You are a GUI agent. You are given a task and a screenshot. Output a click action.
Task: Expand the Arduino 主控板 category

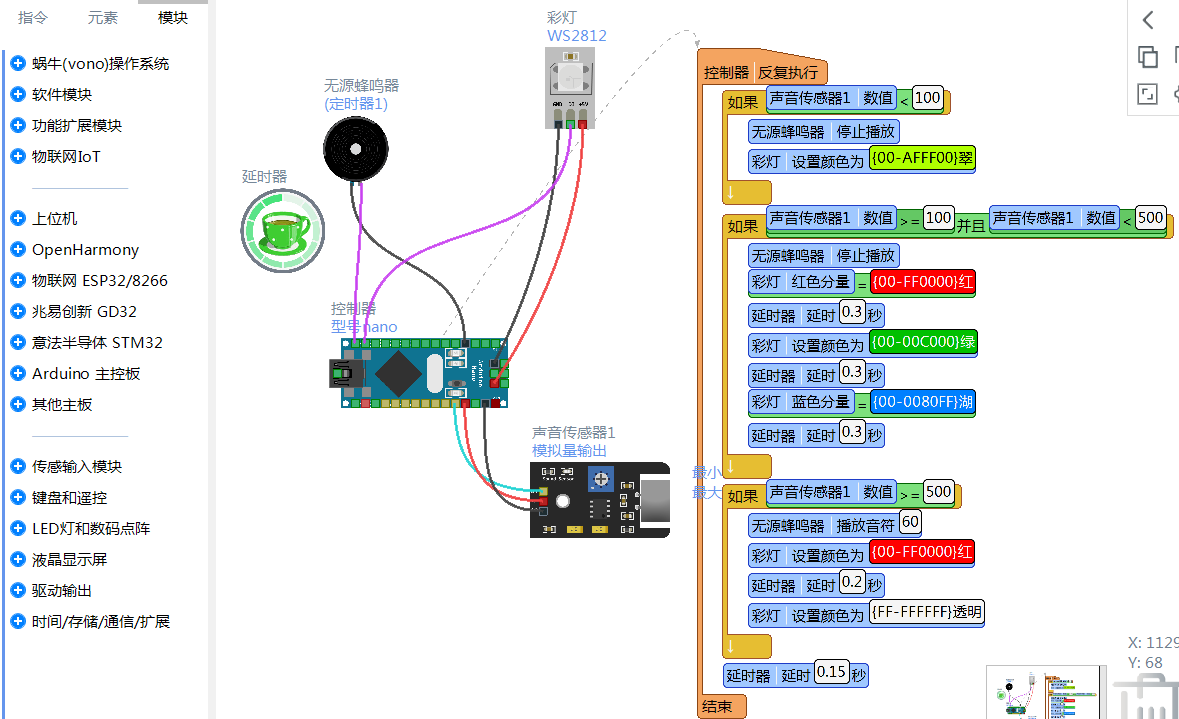click(x=85, y=373)
